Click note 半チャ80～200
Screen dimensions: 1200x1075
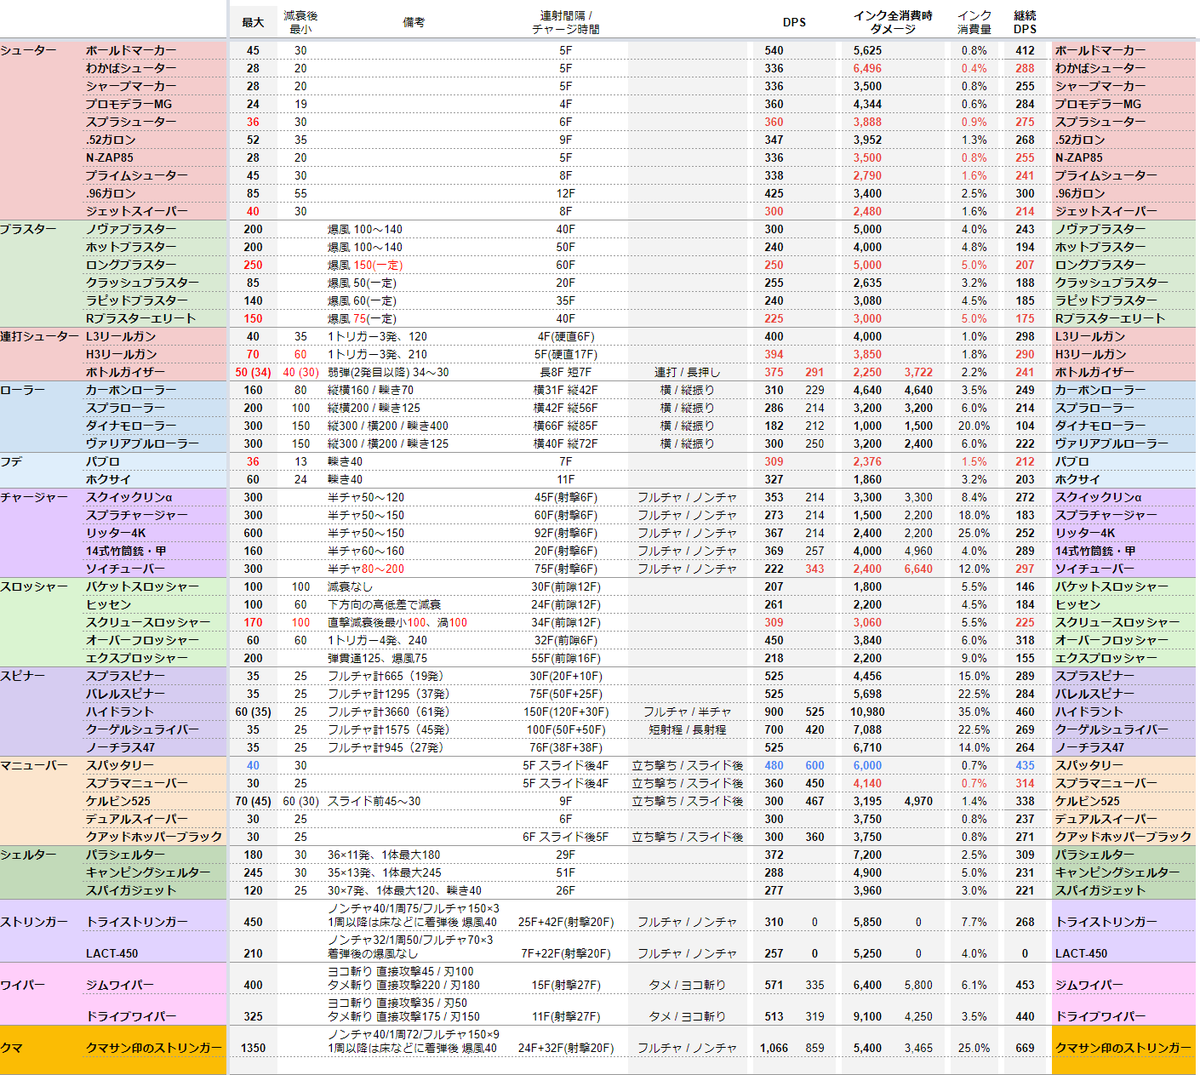pos(366,568)
